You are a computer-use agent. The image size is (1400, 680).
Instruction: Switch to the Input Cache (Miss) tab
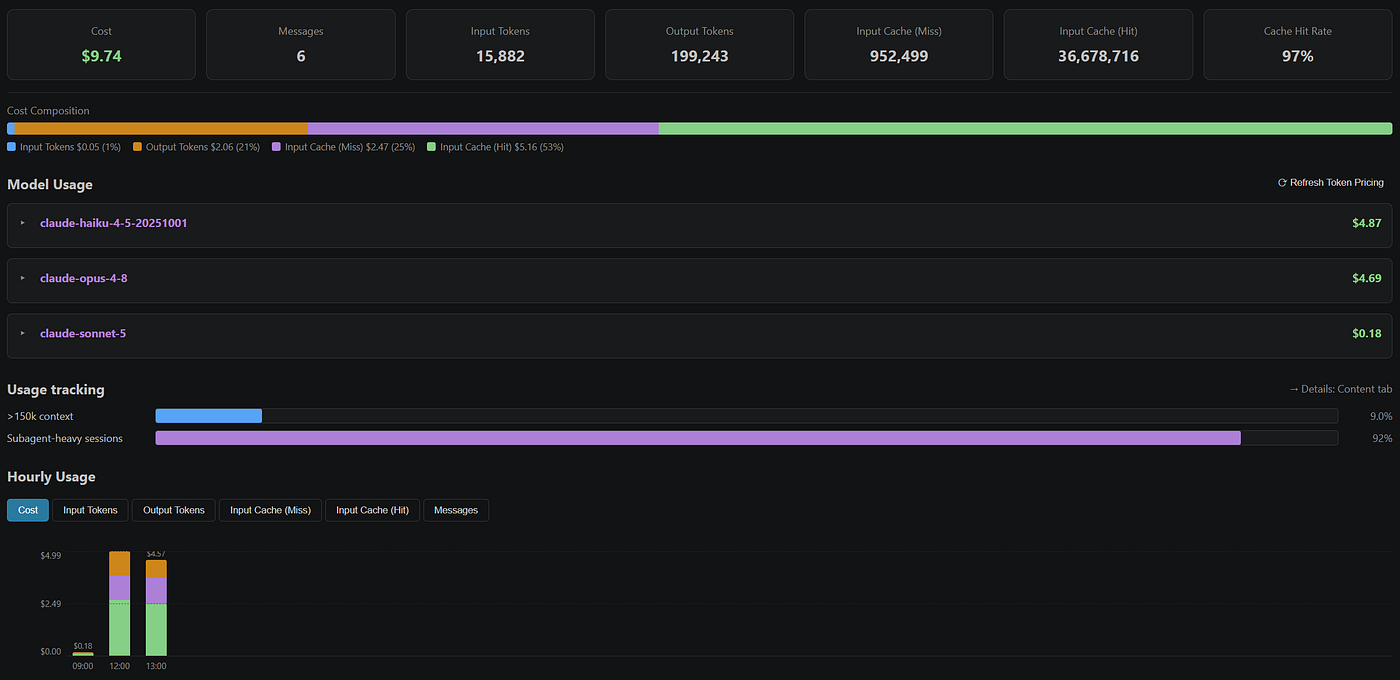click(270, 510)
